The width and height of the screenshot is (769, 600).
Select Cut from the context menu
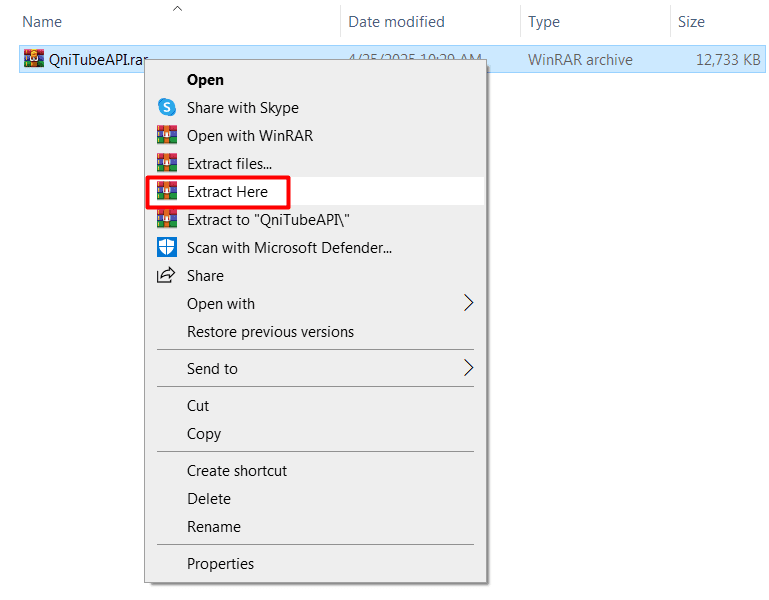[314, 405]
